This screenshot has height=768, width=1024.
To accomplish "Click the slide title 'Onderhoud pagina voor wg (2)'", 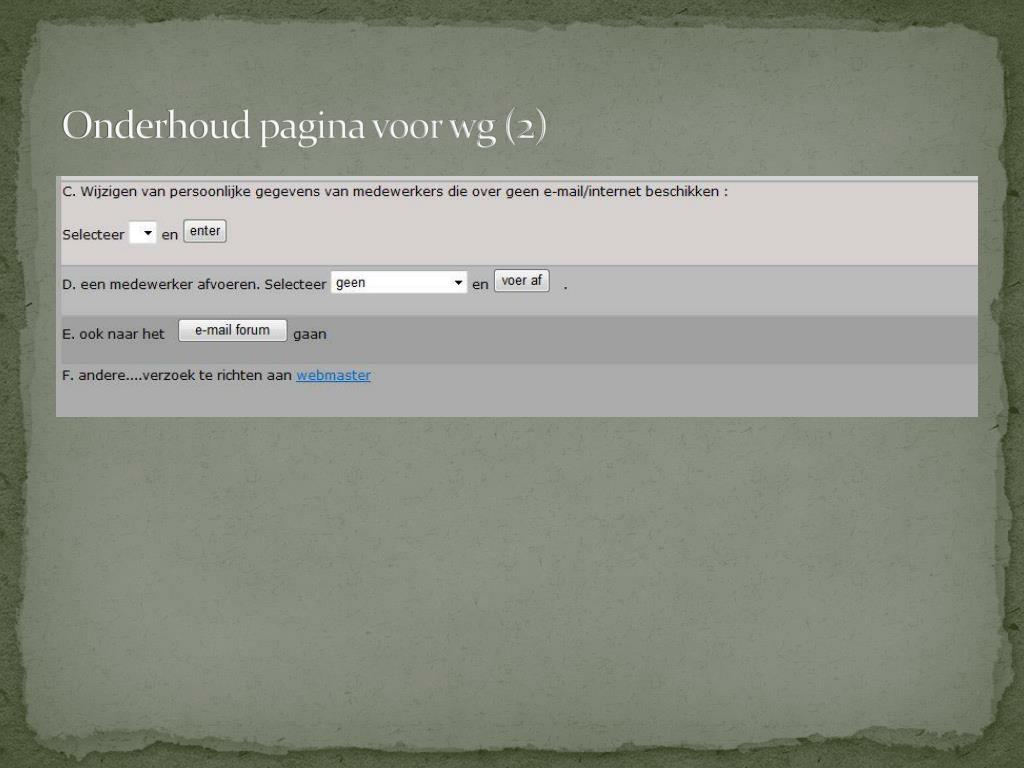I will pyautogui.click(x=304, y=126).
